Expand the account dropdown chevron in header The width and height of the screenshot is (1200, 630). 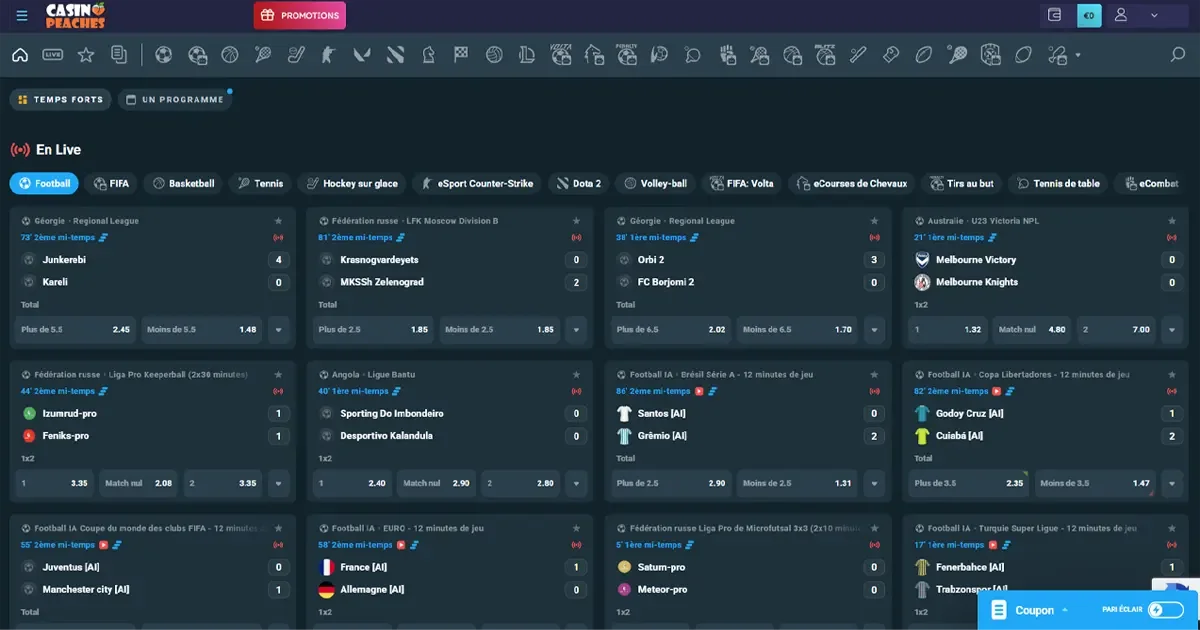(x=1154, y=15)
